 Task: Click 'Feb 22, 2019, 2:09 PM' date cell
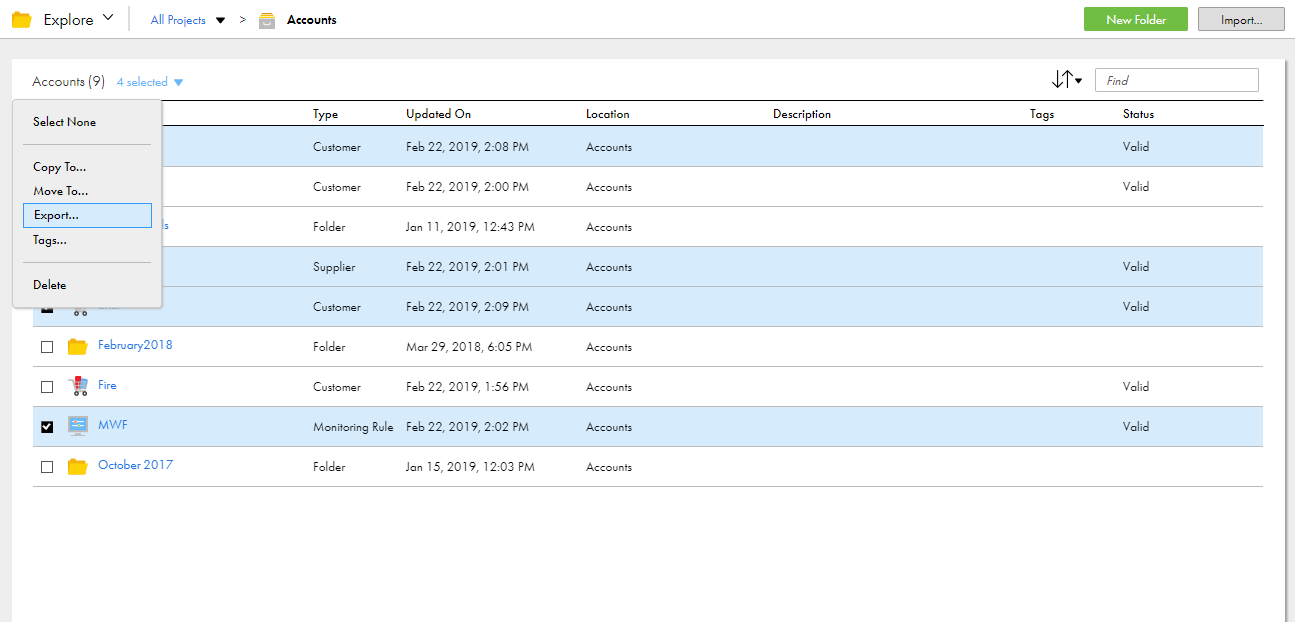tap(467, 307)
